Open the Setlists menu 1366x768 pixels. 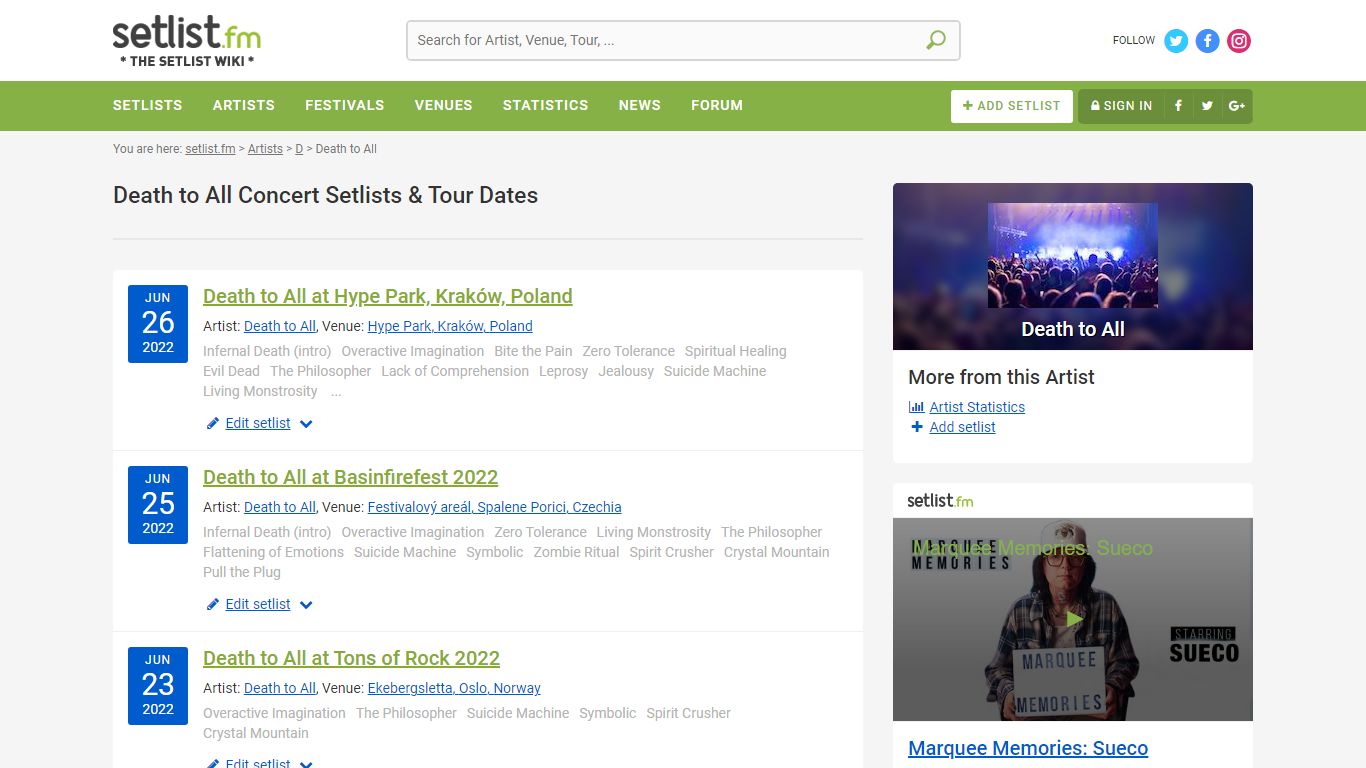[148, 105]
